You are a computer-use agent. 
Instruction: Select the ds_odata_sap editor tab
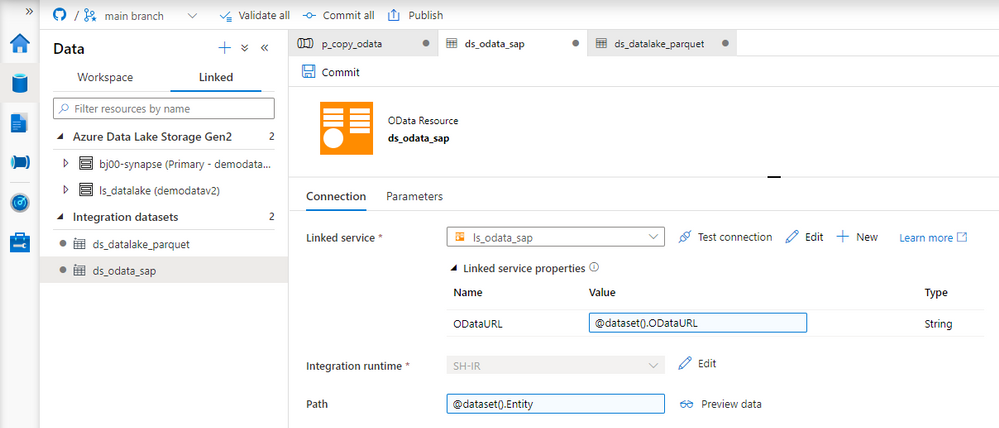[512, 43]
